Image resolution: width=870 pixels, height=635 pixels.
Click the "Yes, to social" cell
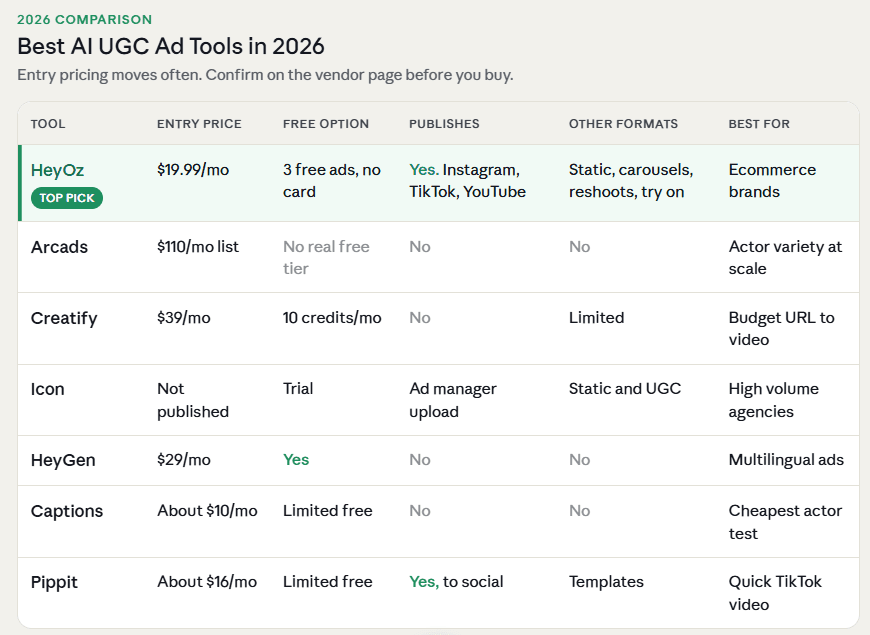pyautogui.click(x=456, y=582)
